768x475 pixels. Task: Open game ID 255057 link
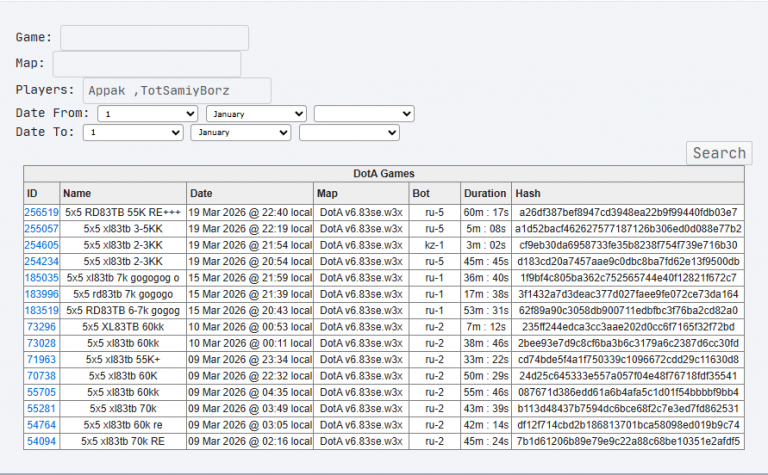point(42,229)
